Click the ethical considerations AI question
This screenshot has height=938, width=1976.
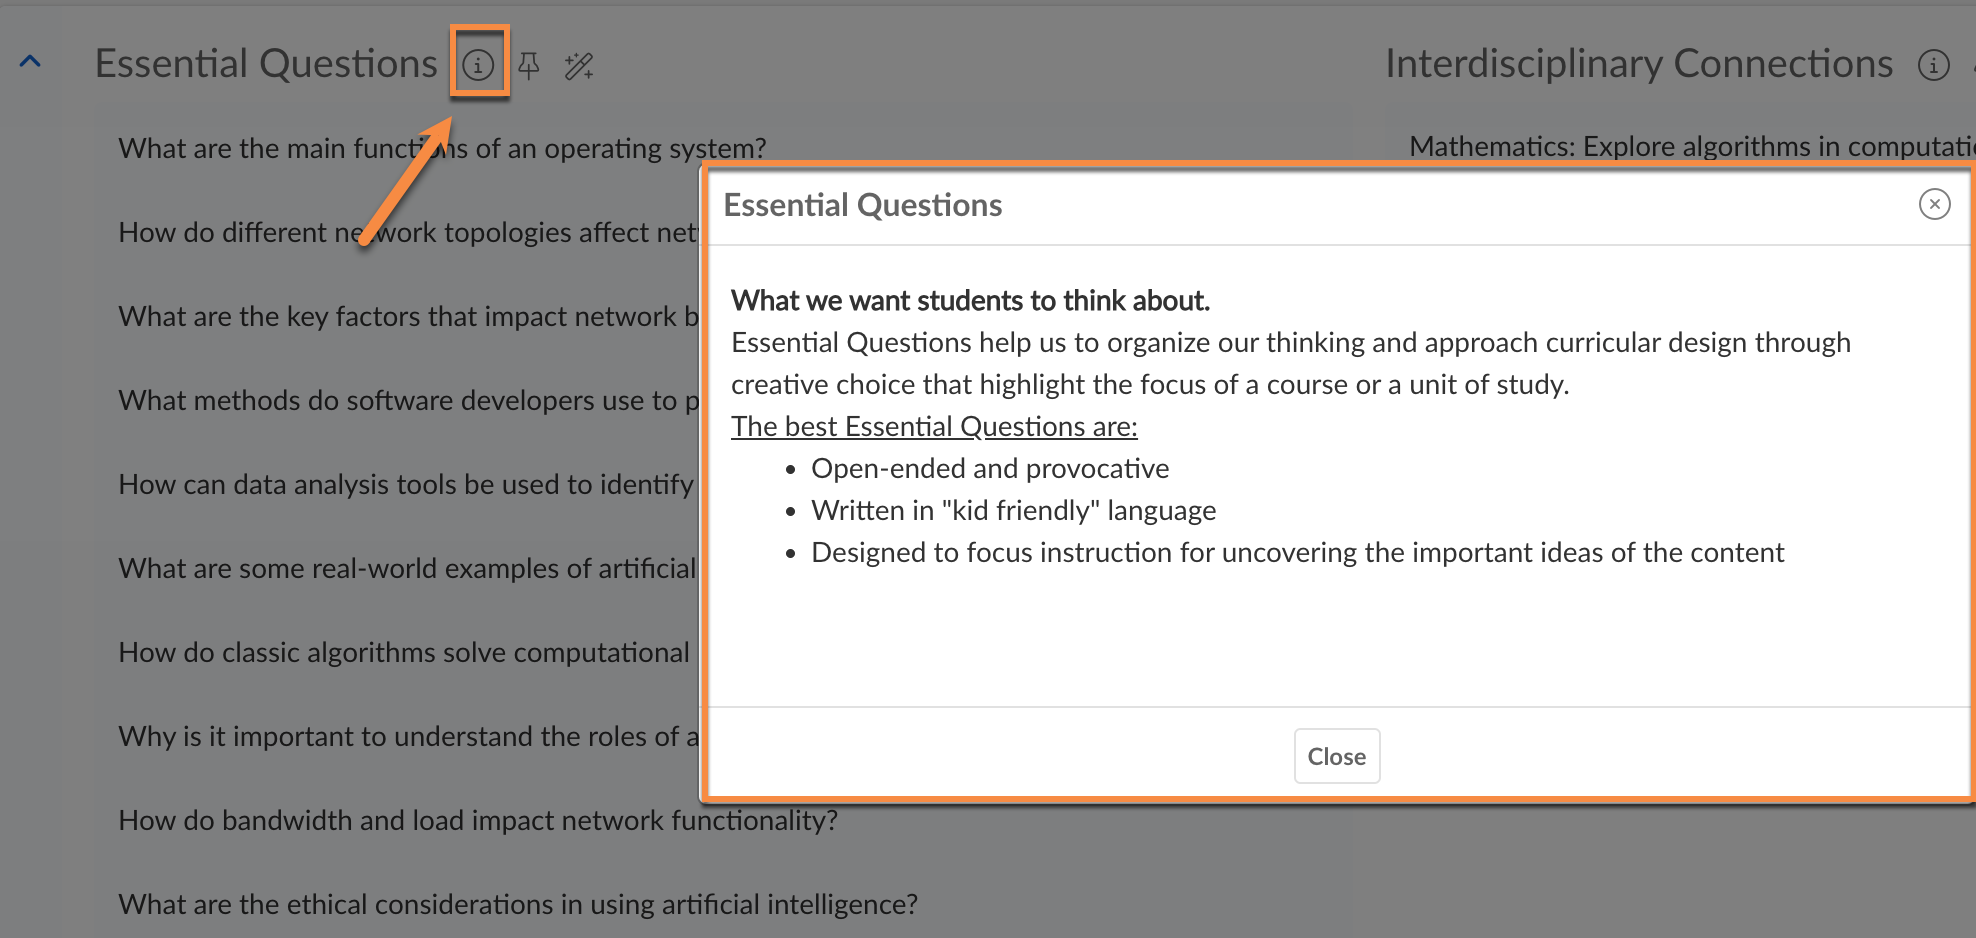coord(517,904)
